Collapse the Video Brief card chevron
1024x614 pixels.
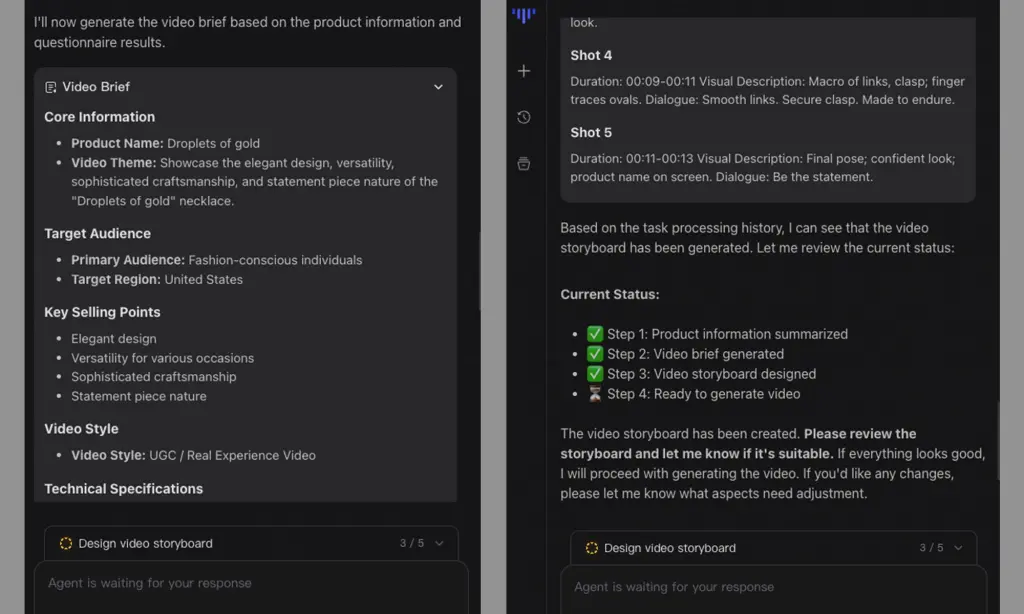coord(438,87)
